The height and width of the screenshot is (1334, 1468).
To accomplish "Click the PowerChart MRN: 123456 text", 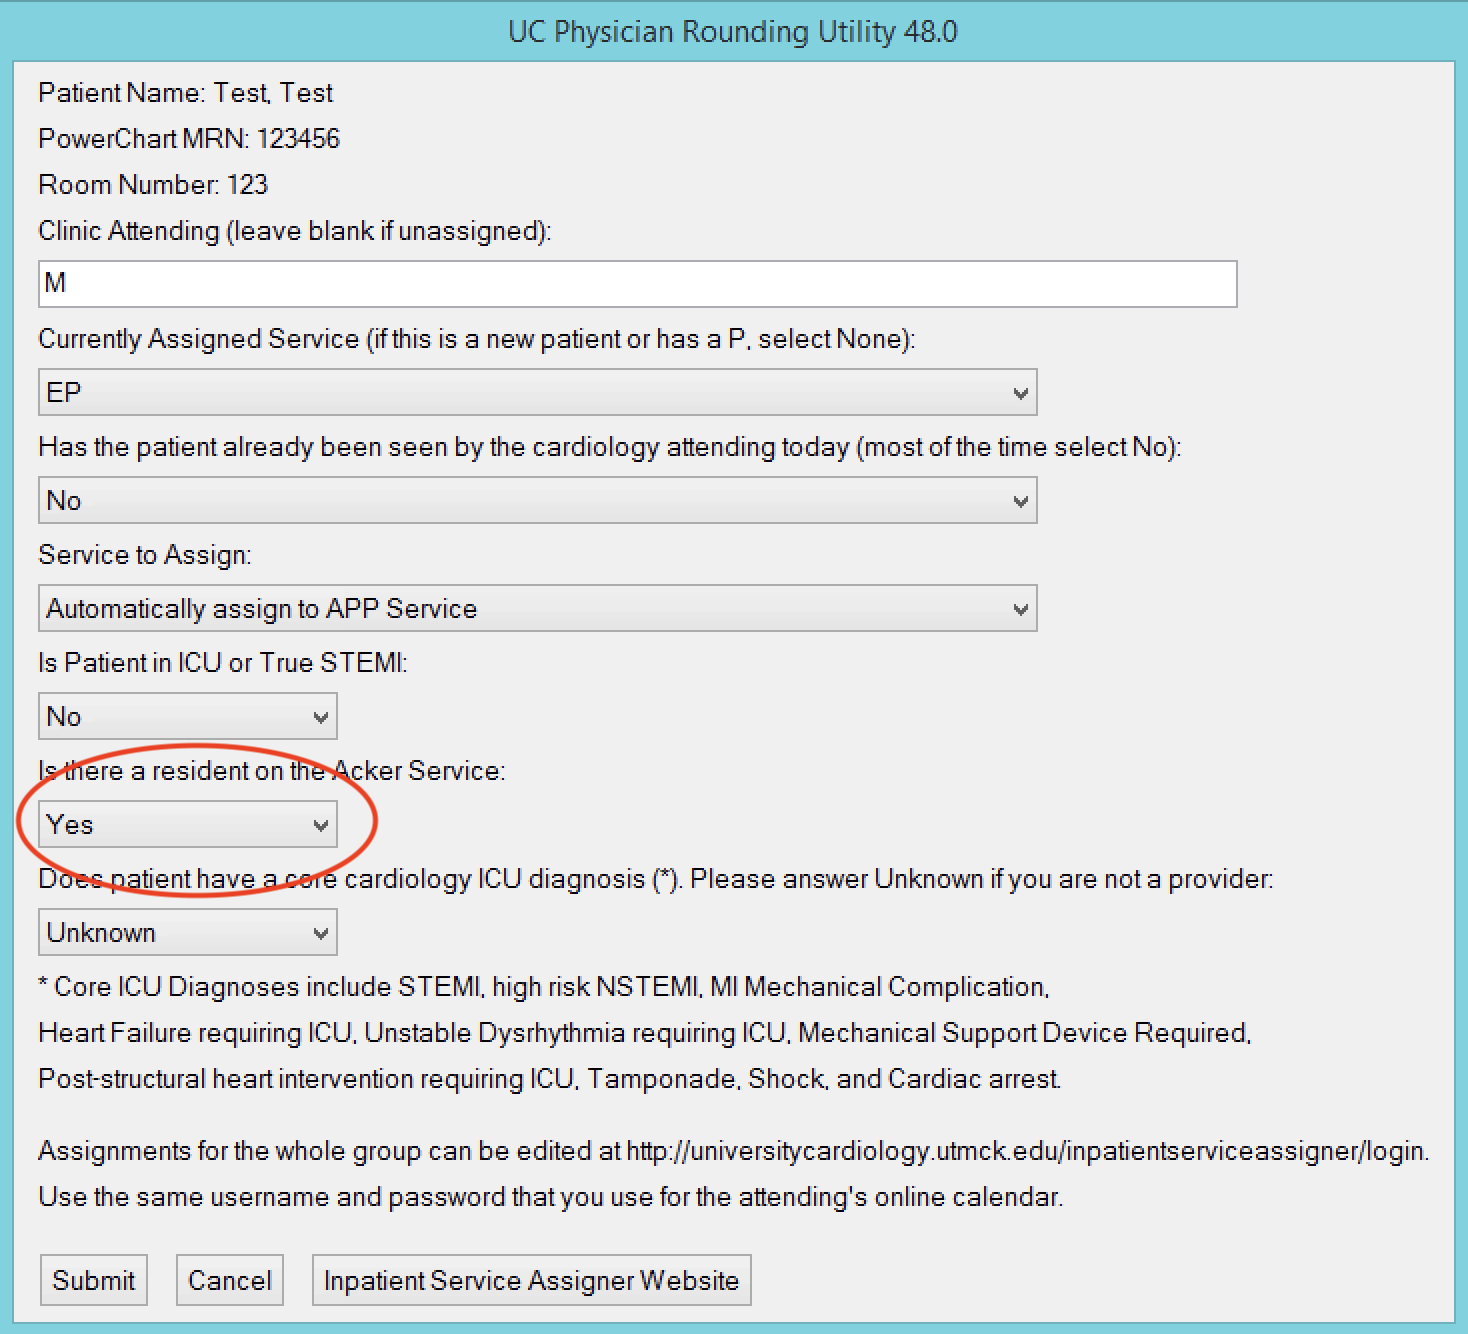I will click(189, 139).
